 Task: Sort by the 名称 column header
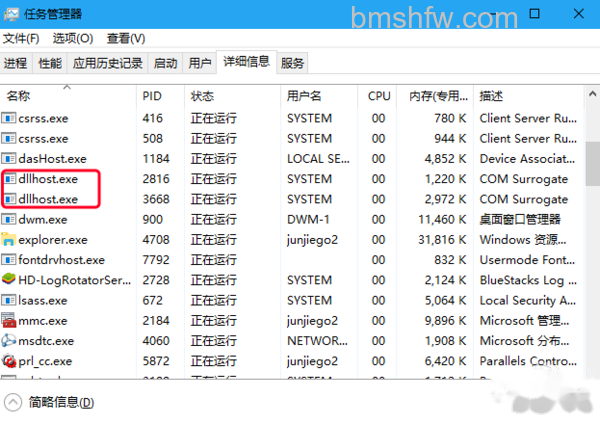(x=68, y=96)
